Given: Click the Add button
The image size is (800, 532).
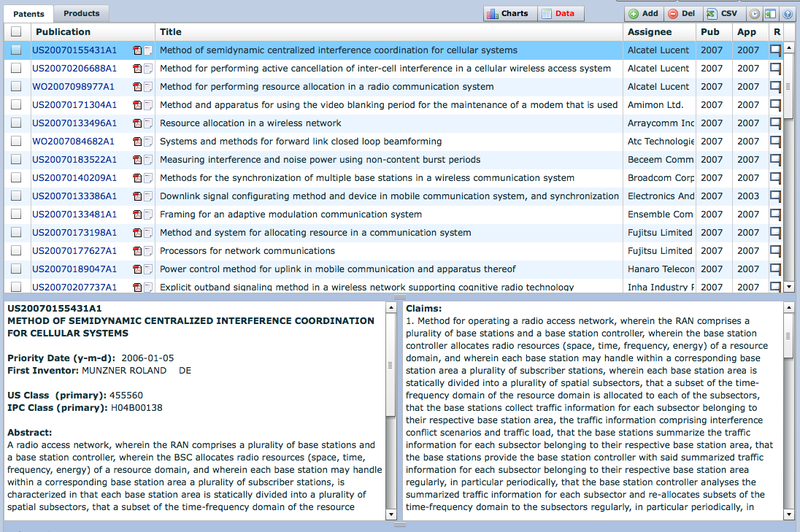Looking at the screenshot, I should click(x=643, y=14).
